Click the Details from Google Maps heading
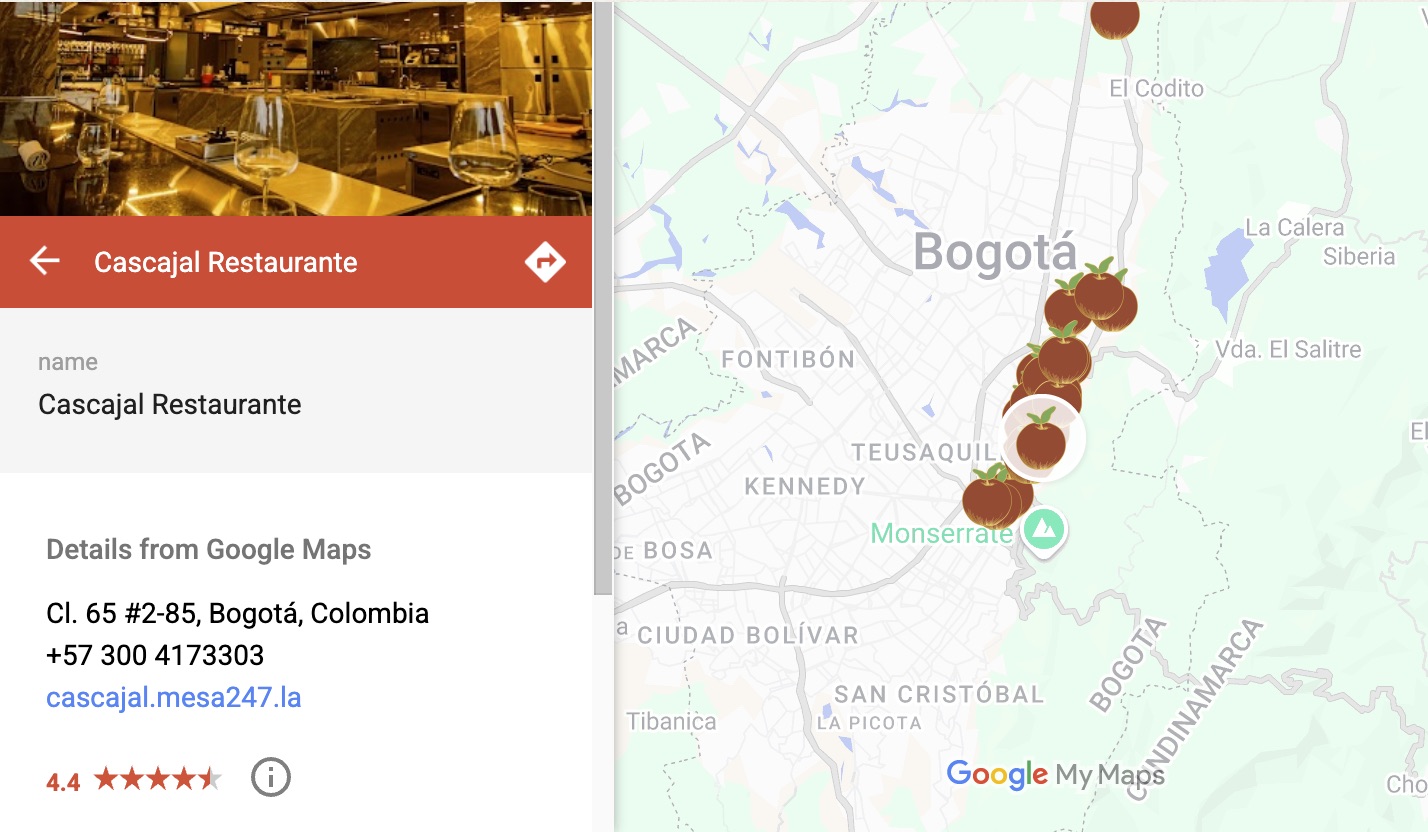The image size is (1428, 832). (209, 549)
